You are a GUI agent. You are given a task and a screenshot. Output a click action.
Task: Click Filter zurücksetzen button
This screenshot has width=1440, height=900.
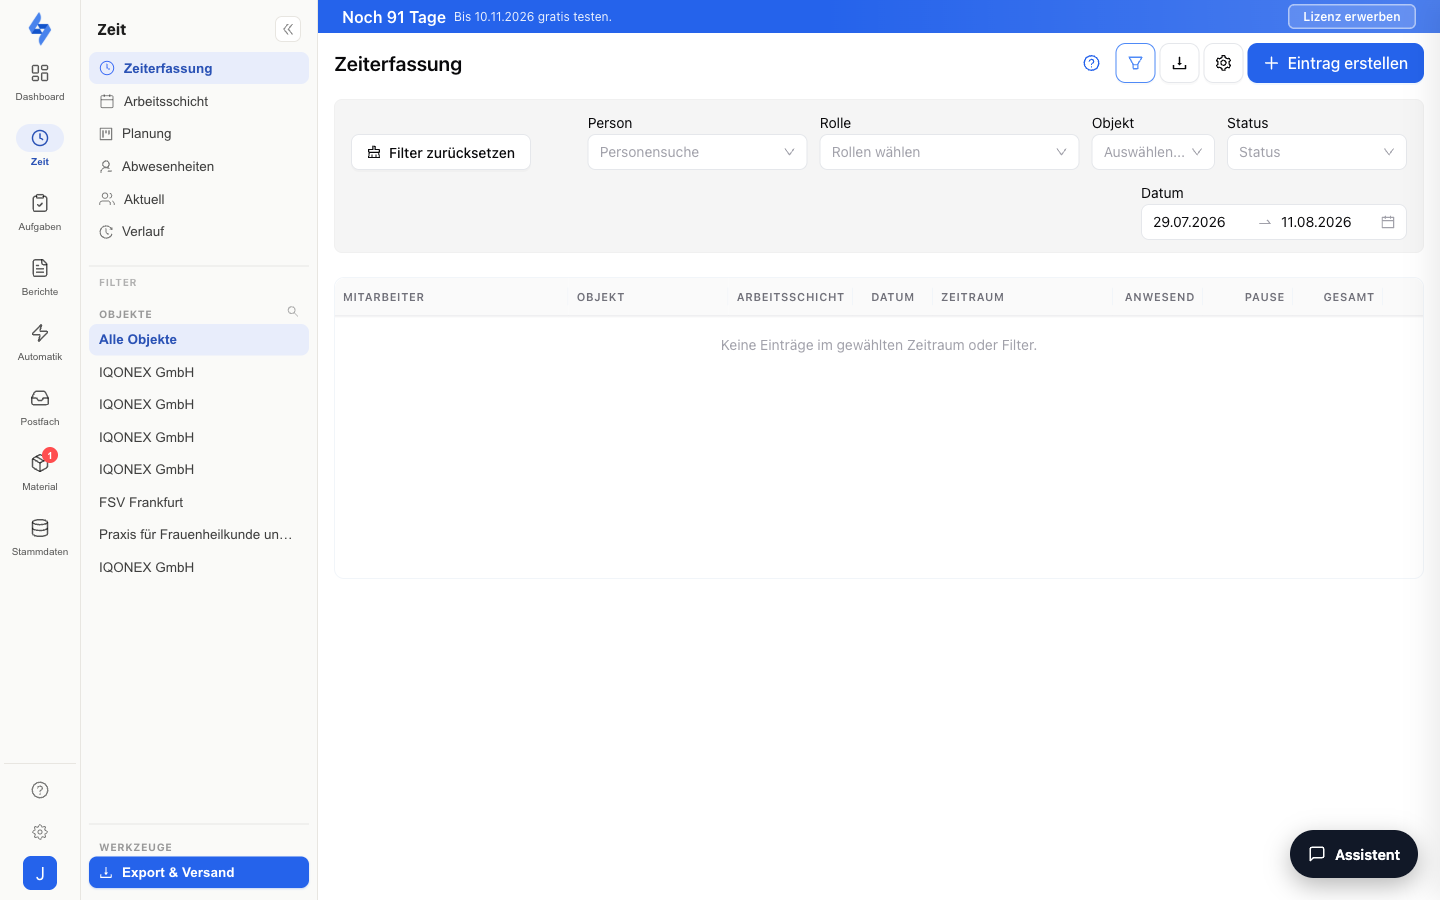(441, 152)
